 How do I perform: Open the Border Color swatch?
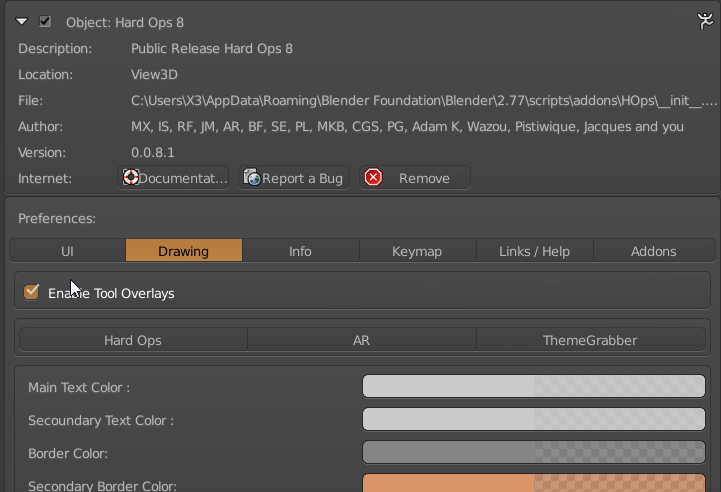[533, 452]
